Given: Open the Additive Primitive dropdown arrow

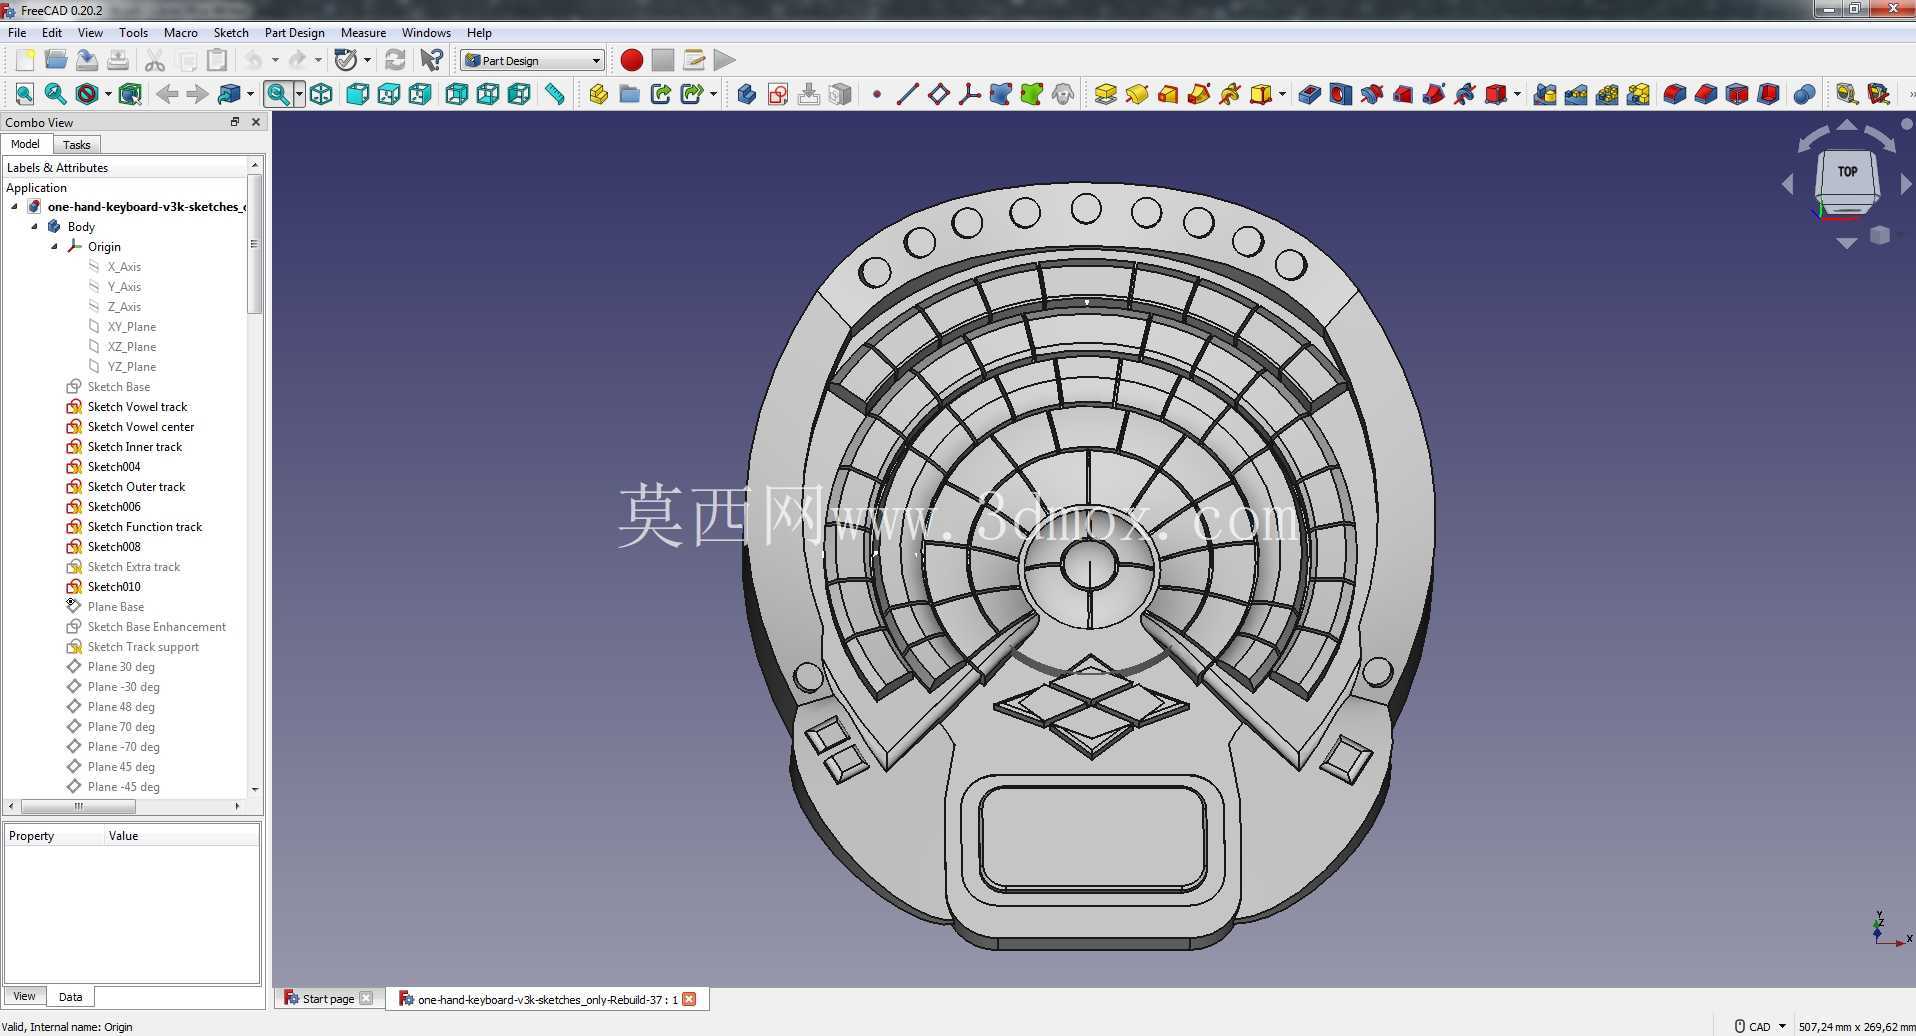Looking at the screenshot, I should click(1282, 94).
